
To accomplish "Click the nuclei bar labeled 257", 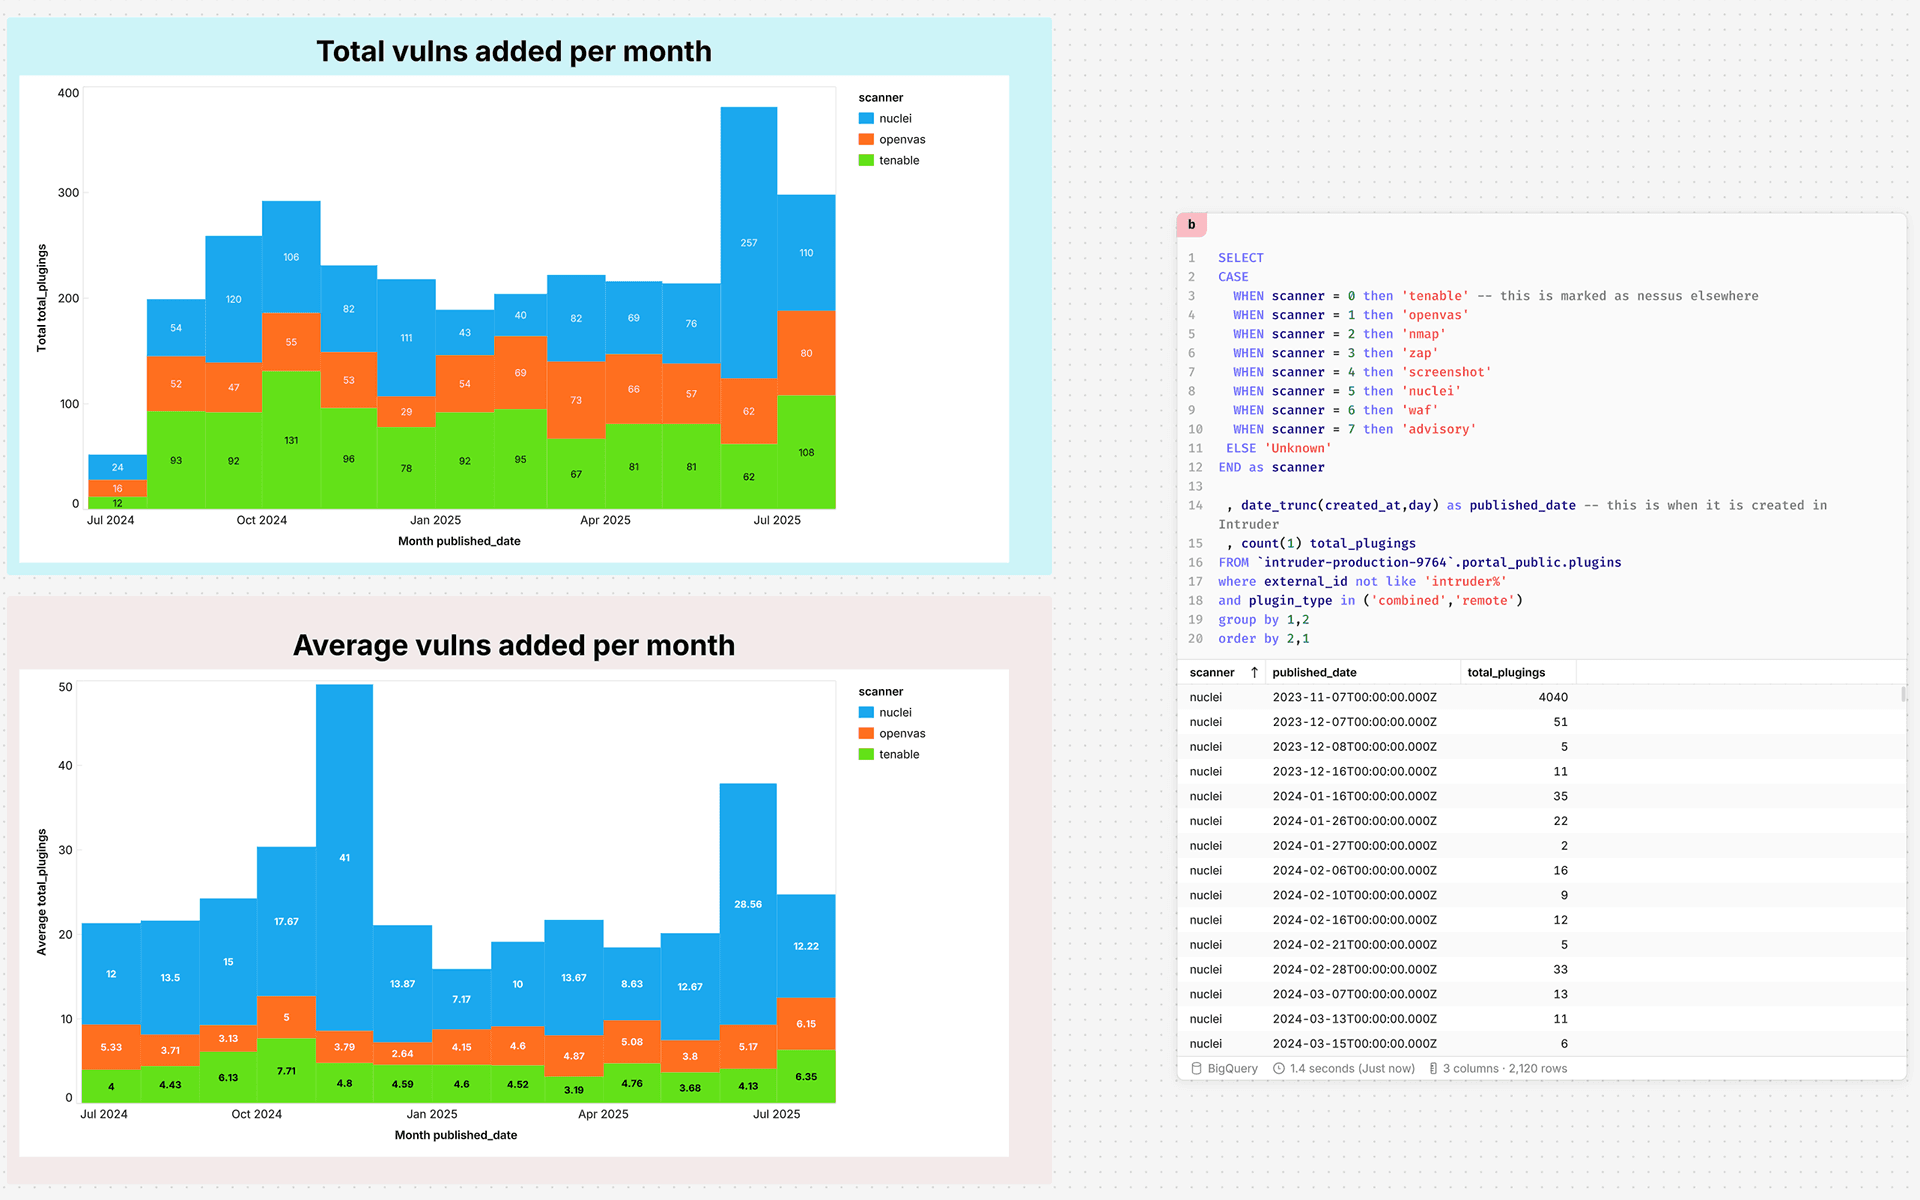I will pyautogui.click(x=749, y=243).
